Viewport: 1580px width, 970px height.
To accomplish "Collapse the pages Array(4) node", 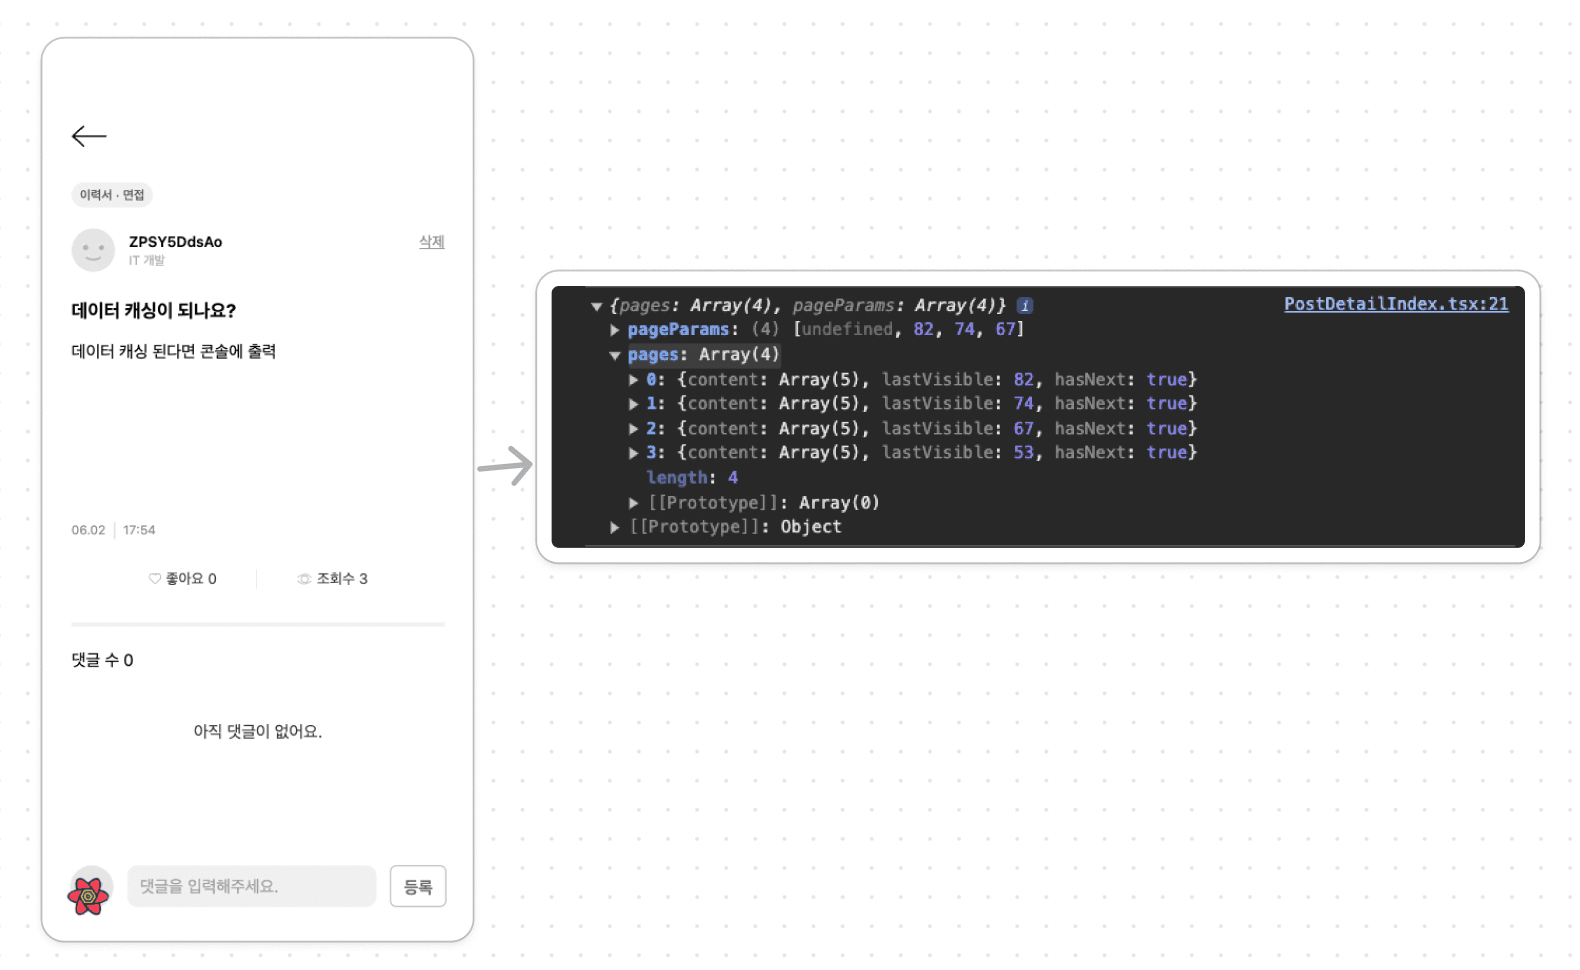I will (x=615, y=355).
